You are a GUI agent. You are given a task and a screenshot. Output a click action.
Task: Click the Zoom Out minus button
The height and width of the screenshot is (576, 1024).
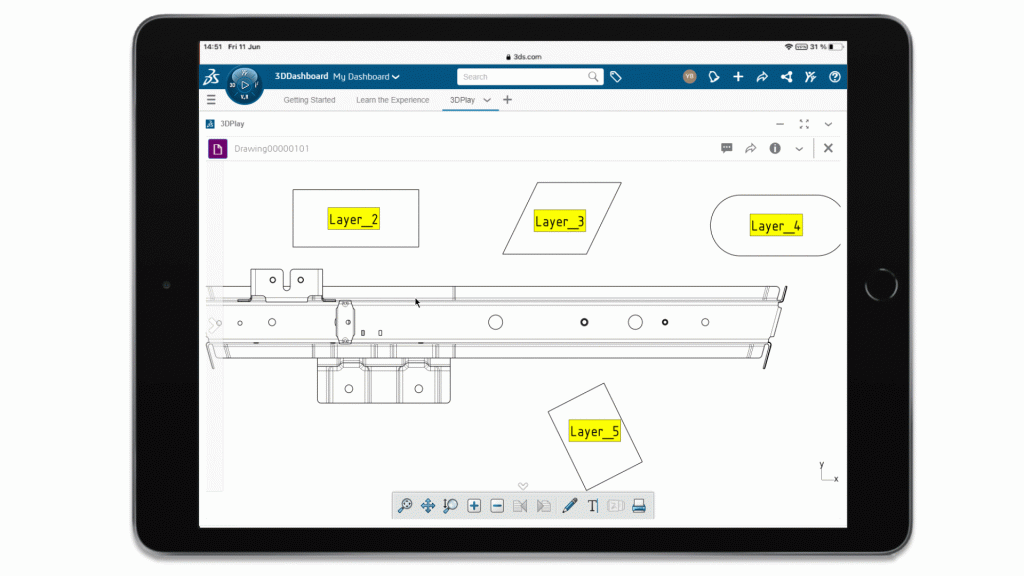(497, 506)
